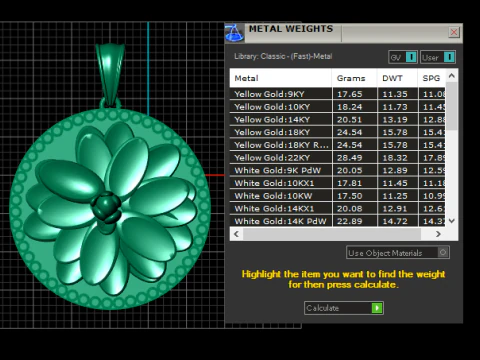Click the 13.19 DWT value
This screenshot has height=360, width=480.
[x=395, y=119]
